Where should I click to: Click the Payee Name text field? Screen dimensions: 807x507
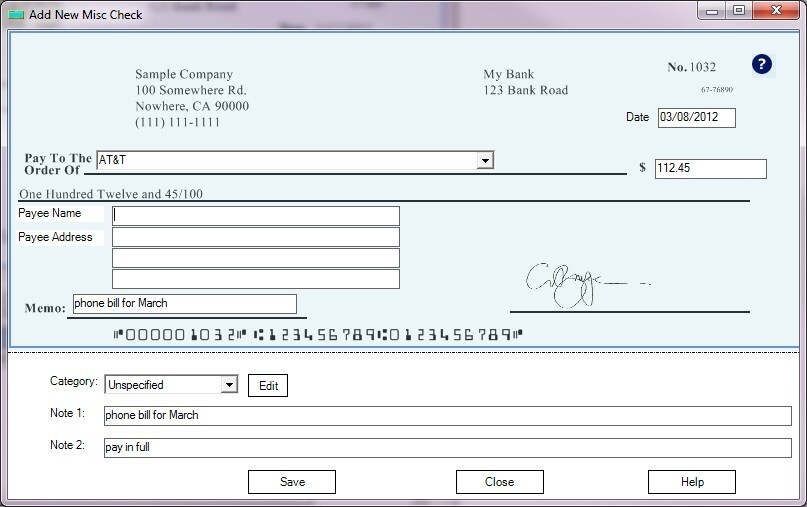coord(256,215)
